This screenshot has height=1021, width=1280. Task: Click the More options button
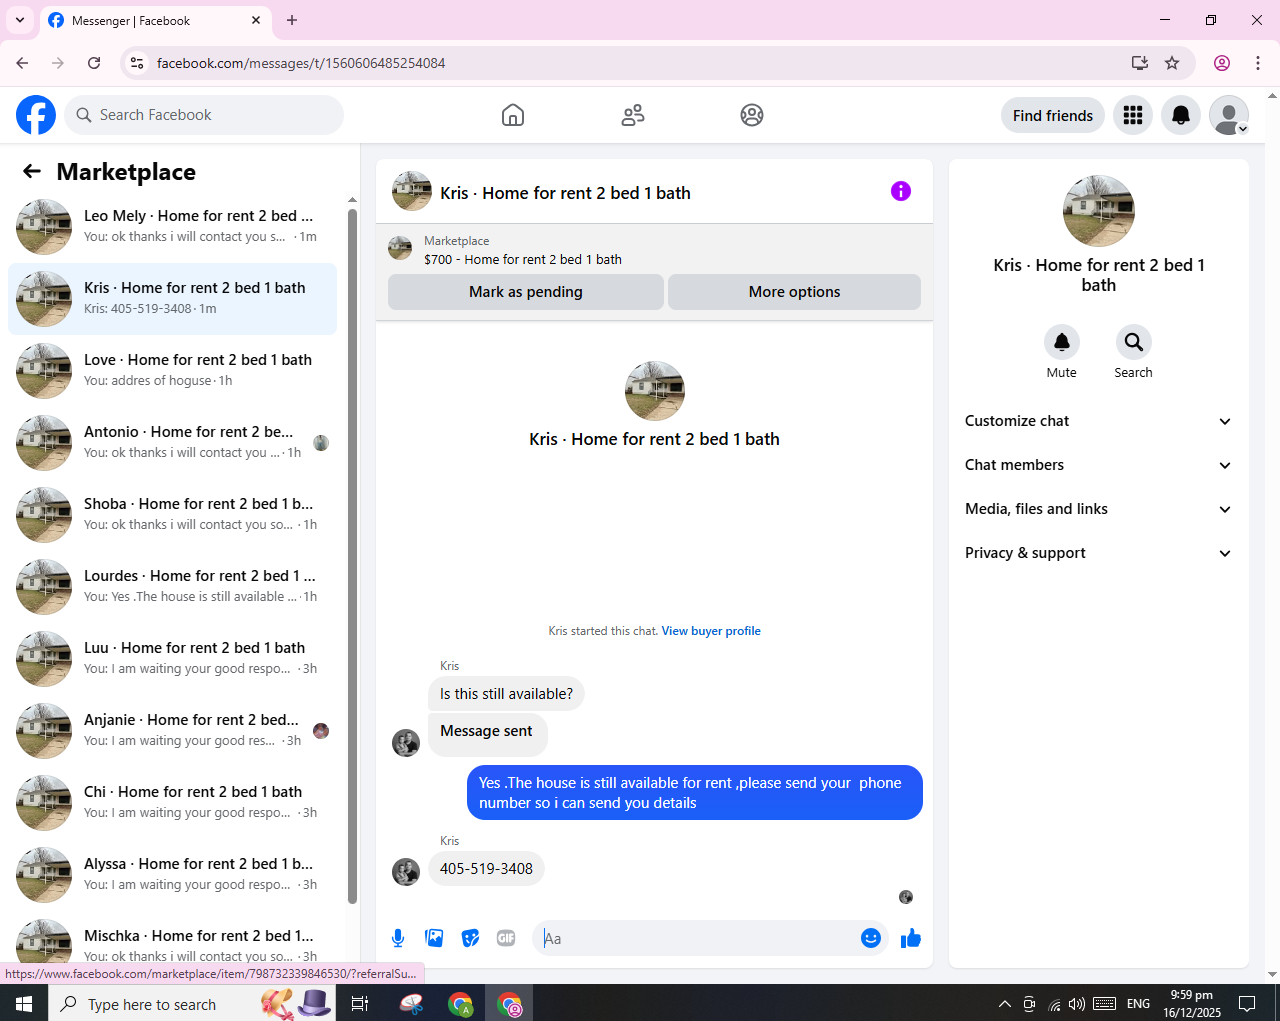pyautogui.click(x=794, y=292)
